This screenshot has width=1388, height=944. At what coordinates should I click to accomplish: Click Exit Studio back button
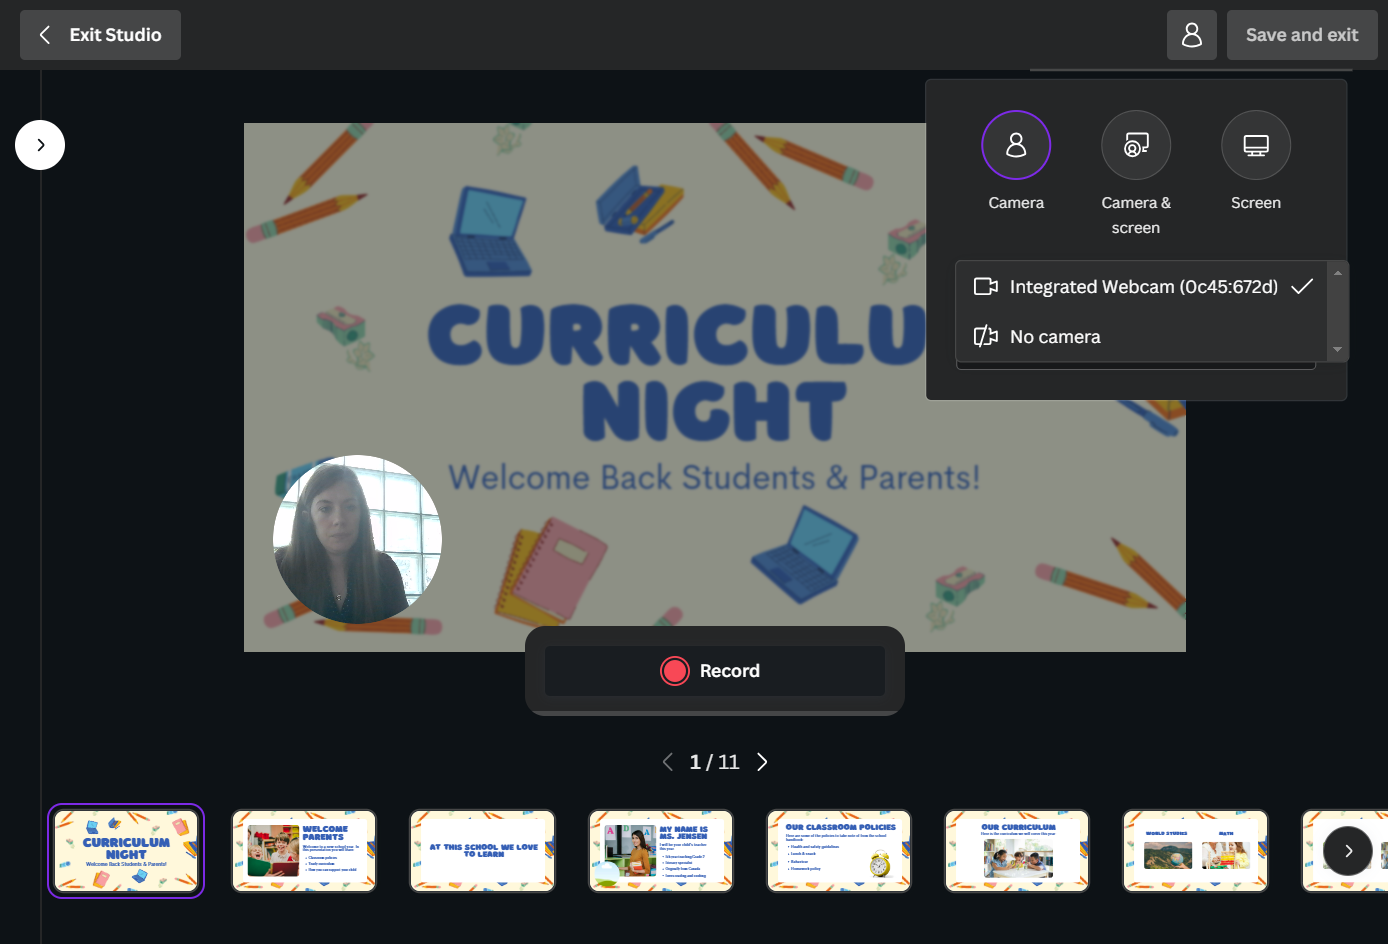click(x=100, y=35)
